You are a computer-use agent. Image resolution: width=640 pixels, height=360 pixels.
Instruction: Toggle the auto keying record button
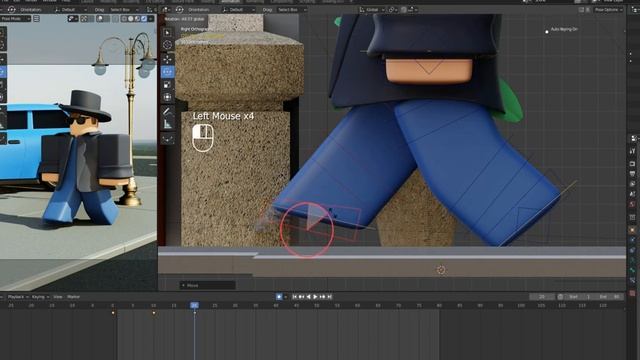pyautogui.click(x=279, y=297)
